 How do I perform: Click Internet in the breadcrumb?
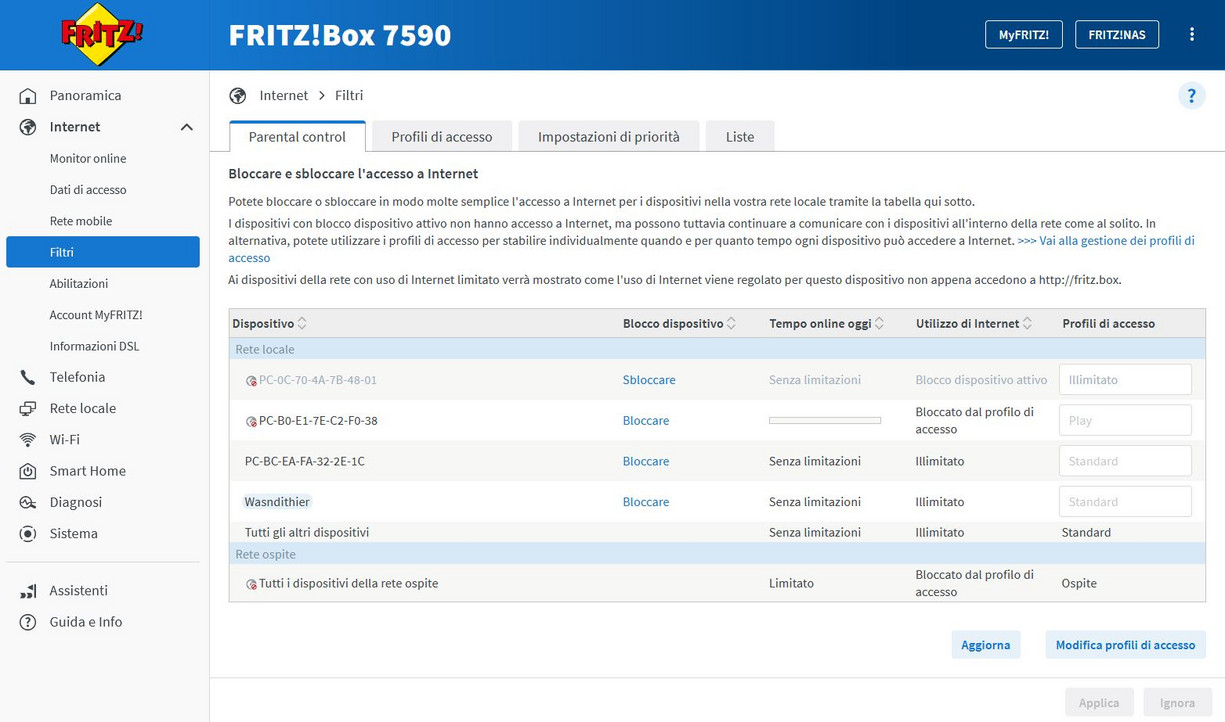pos(284,96)
